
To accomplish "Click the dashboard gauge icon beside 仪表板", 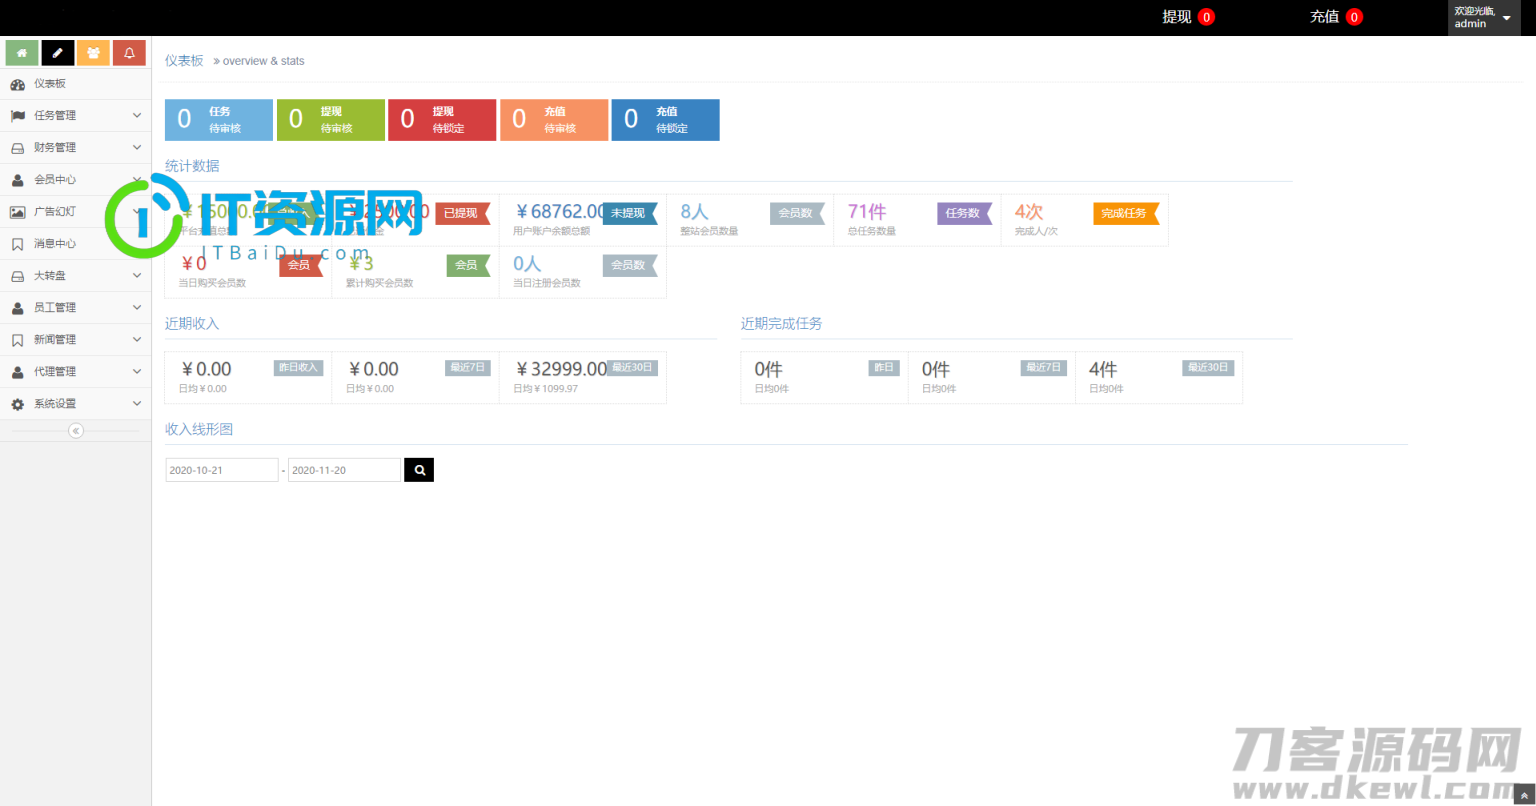I will click(x=17, y=84).
